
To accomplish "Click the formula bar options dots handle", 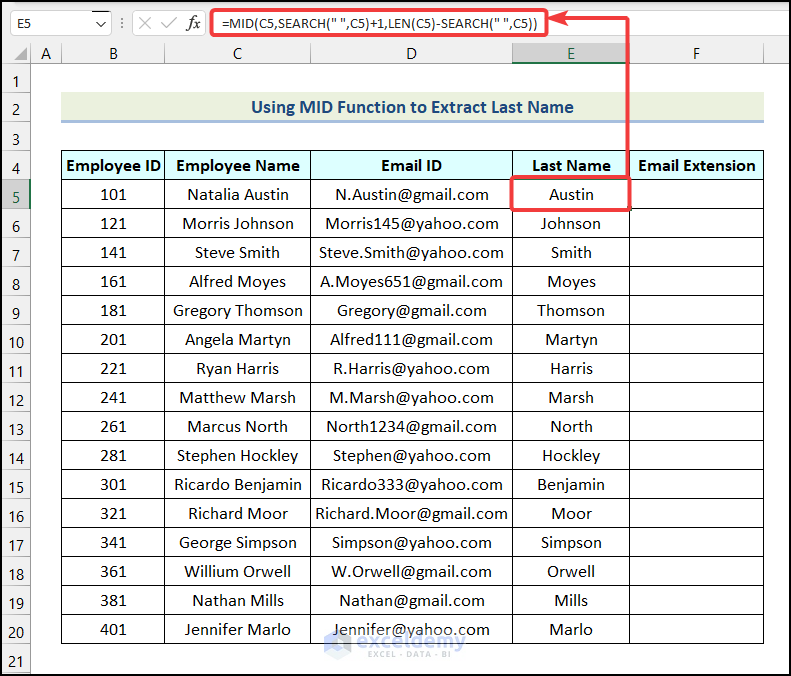I will click(x=122, y=23).
